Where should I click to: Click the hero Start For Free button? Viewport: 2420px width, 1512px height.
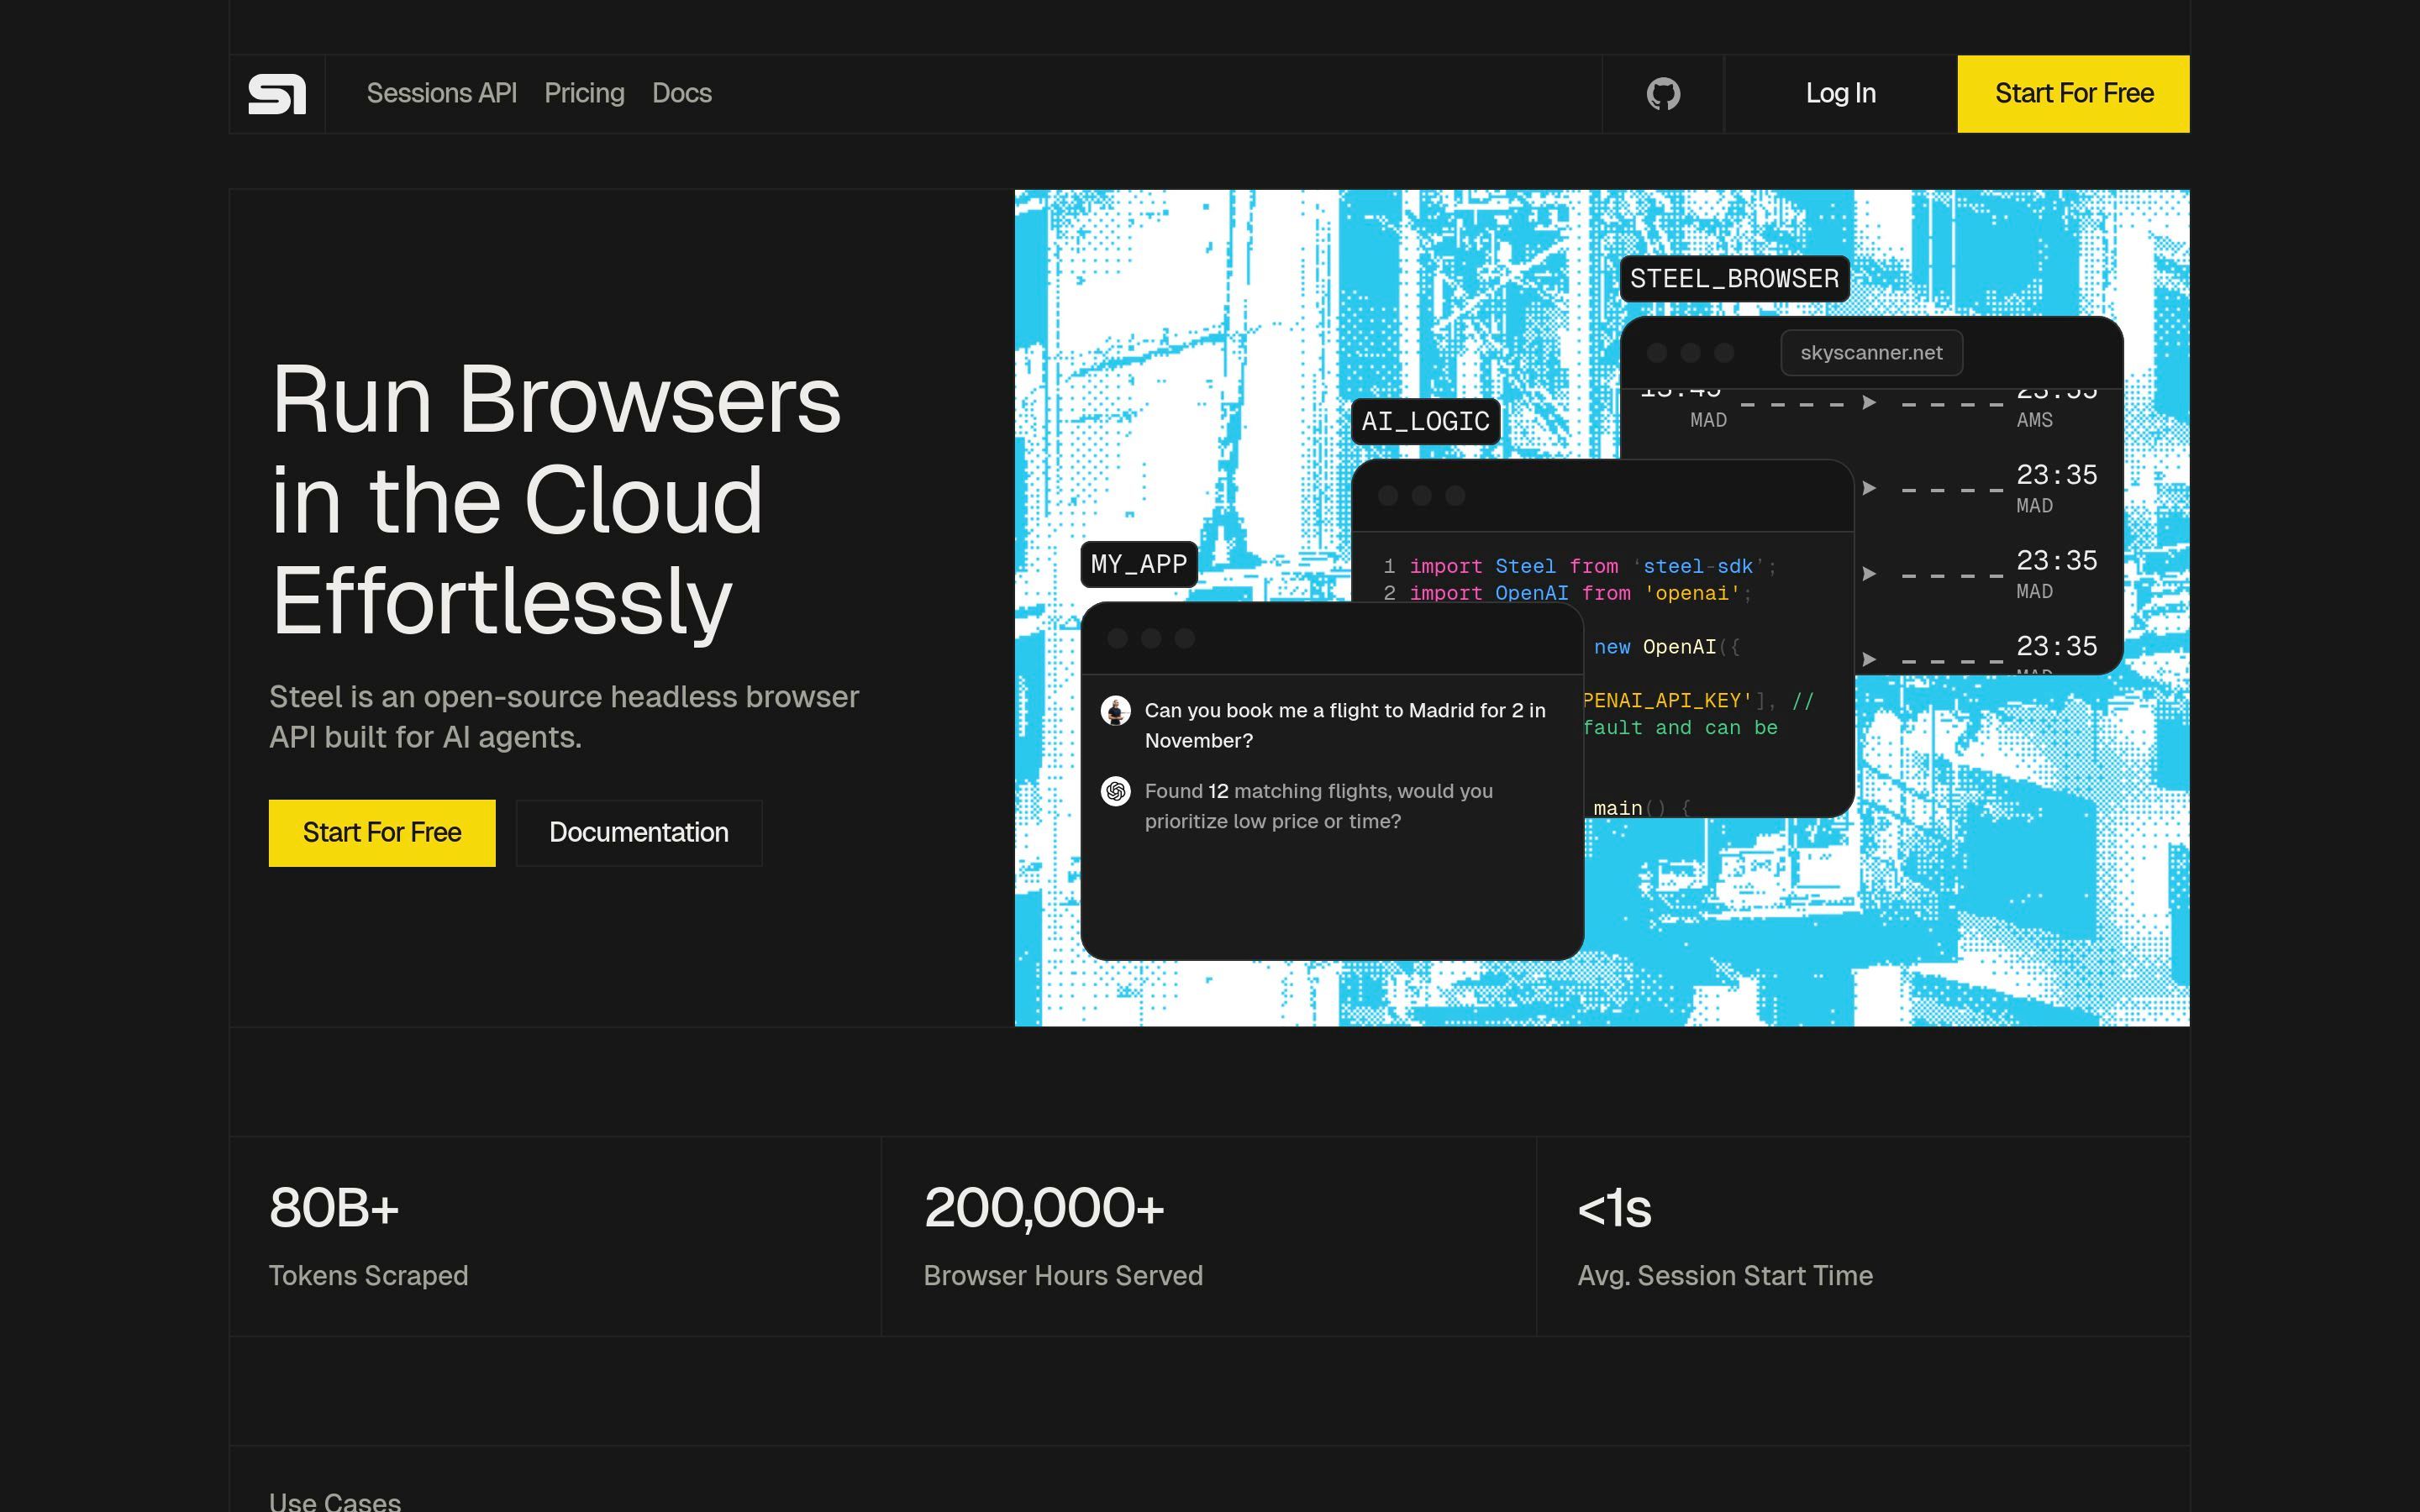[382, 833]
